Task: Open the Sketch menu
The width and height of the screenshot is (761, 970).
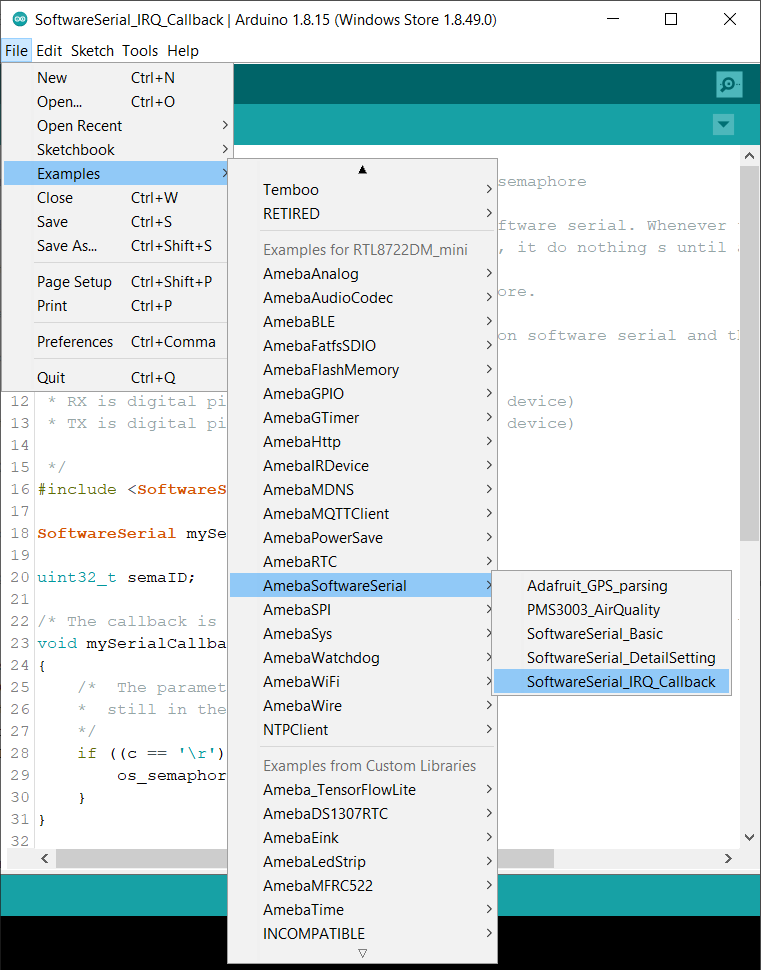Action: tap(92, 51)
